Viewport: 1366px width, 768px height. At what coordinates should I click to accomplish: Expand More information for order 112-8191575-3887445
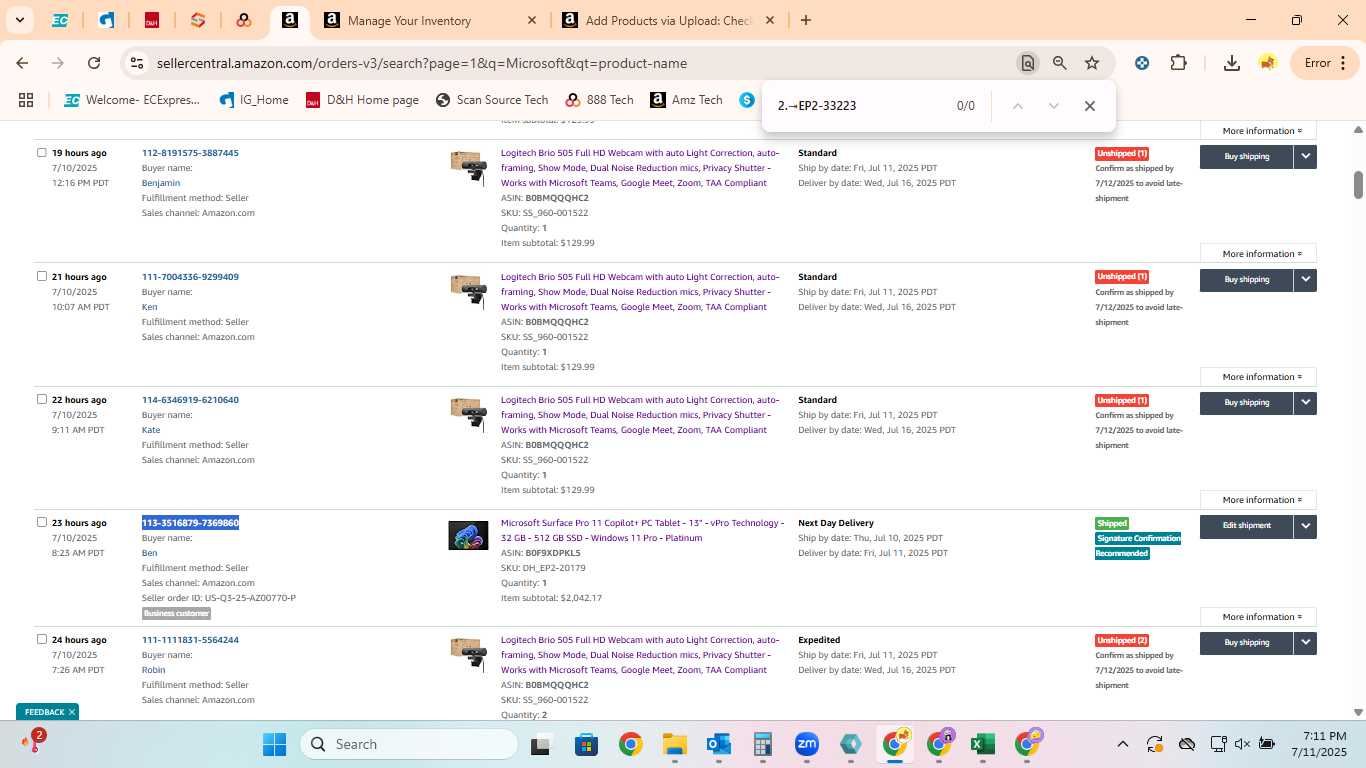pos(1258,254)
